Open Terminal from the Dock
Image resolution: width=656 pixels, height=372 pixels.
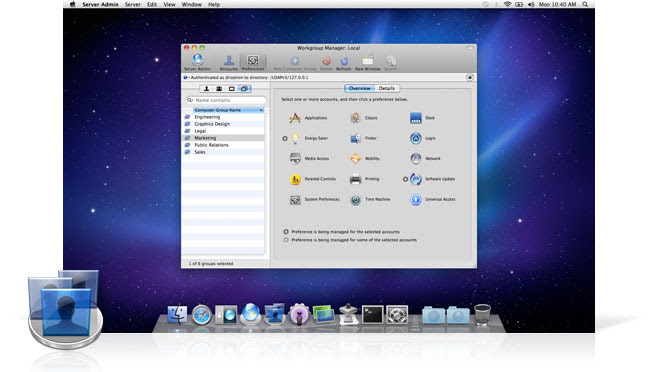click(x=372, y=315)
